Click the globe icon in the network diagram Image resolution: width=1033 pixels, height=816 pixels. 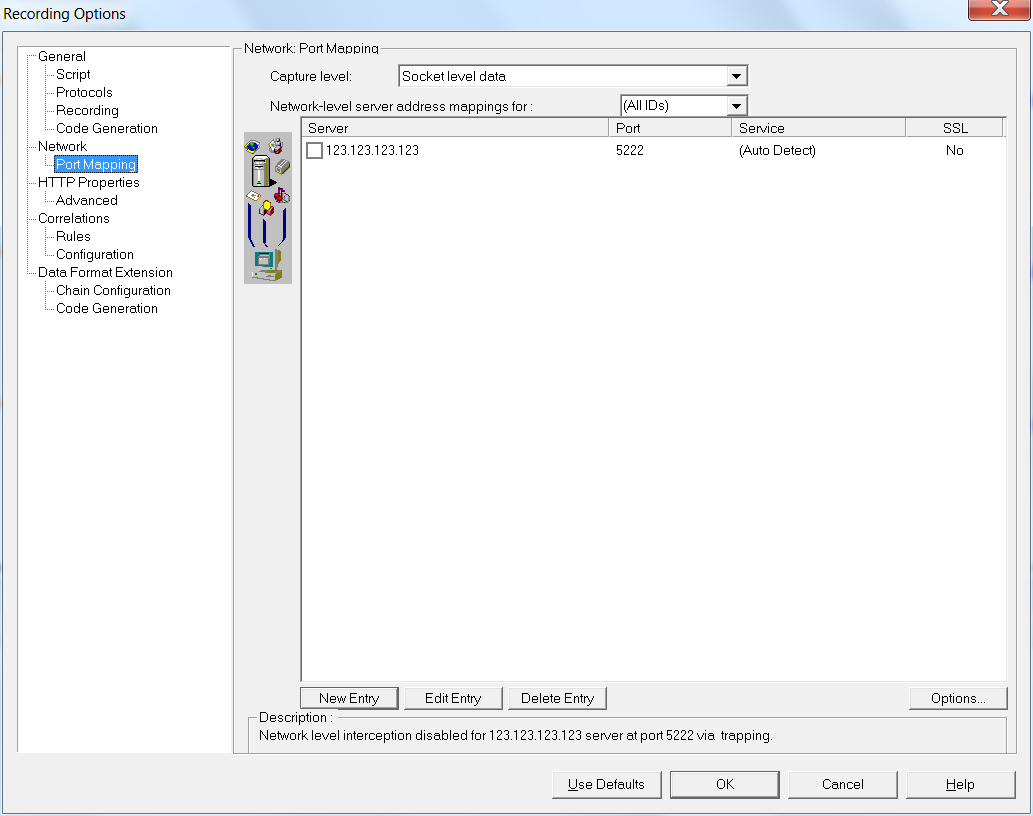(x=252, y=146)
